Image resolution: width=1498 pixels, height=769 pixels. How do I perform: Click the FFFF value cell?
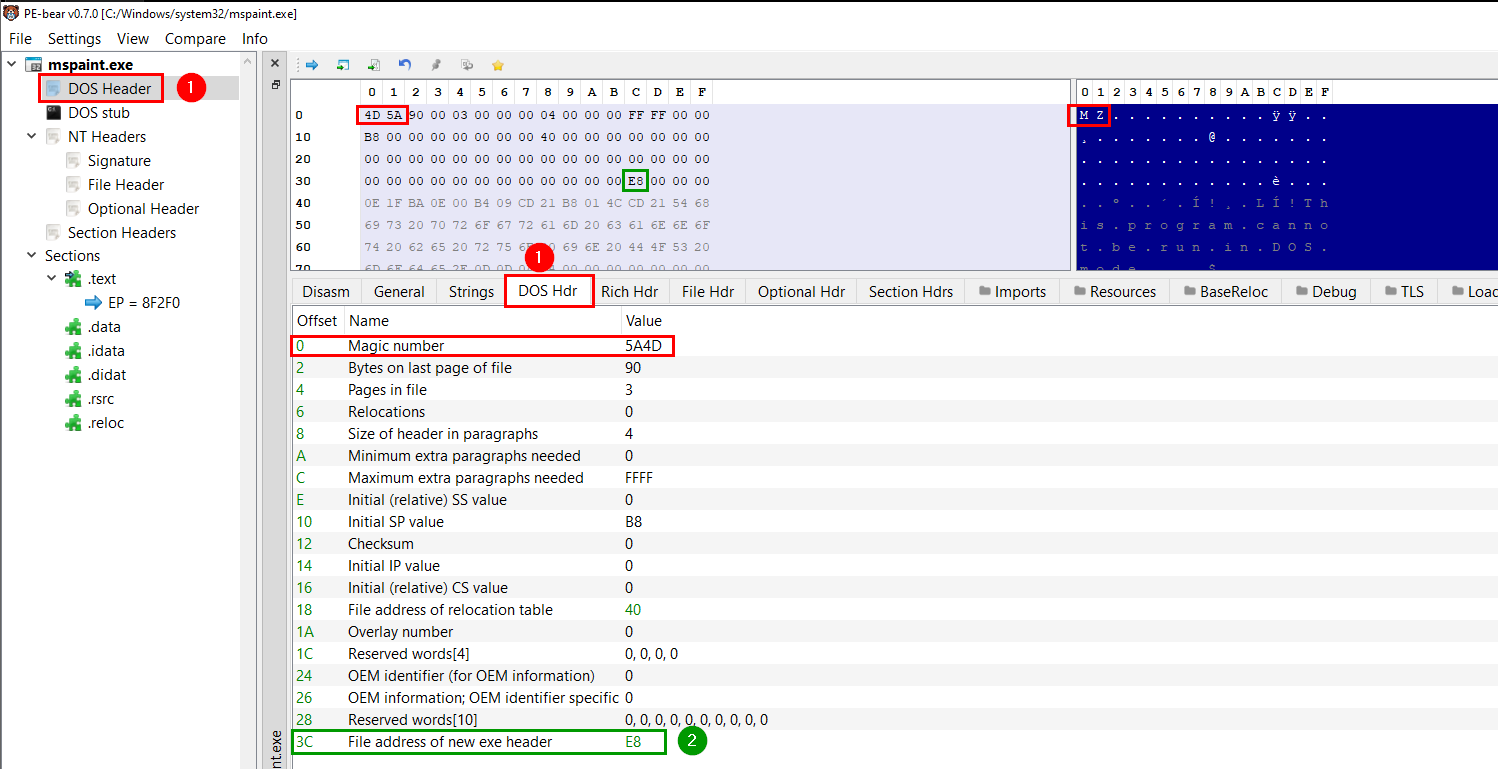pyautogui.click(x=639, y=478)
